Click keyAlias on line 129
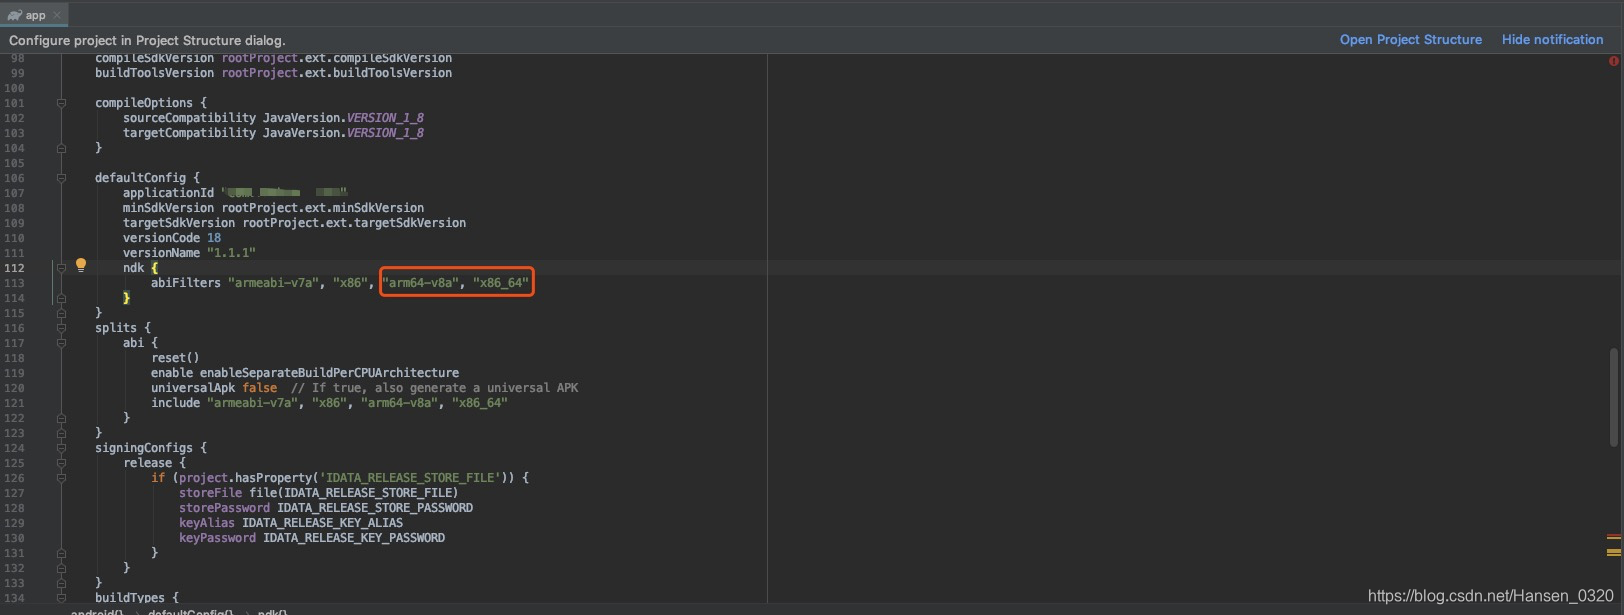Image resolution: width=1624 pixels, height=615 pixels. click(207, 523)
